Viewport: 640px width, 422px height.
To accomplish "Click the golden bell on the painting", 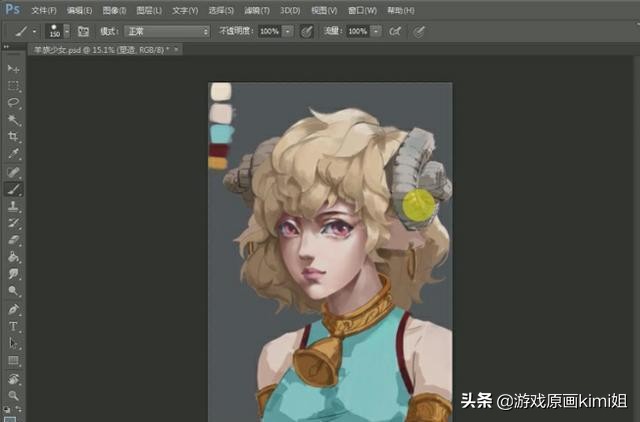I will [318, 362].
